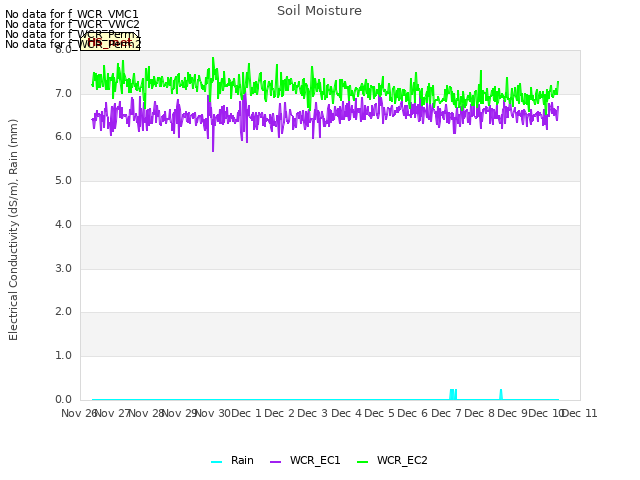Click the Dec 4 x-axis label
Screen dimensions: 640x480
(346, 413)
